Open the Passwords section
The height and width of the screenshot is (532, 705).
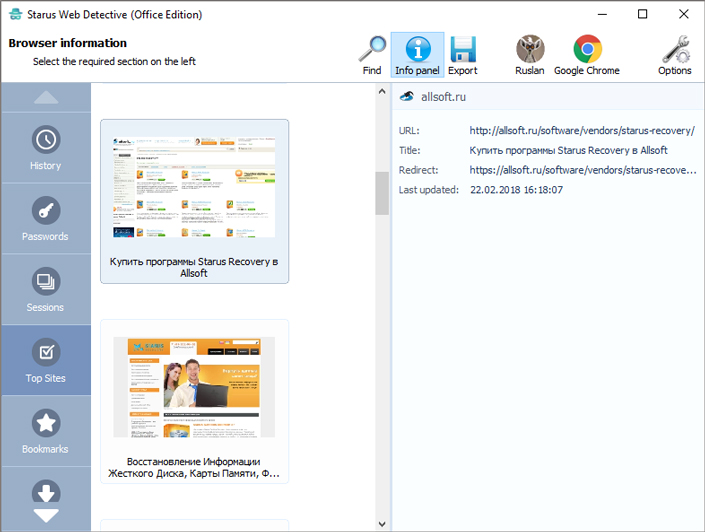[x=46, y=219]
